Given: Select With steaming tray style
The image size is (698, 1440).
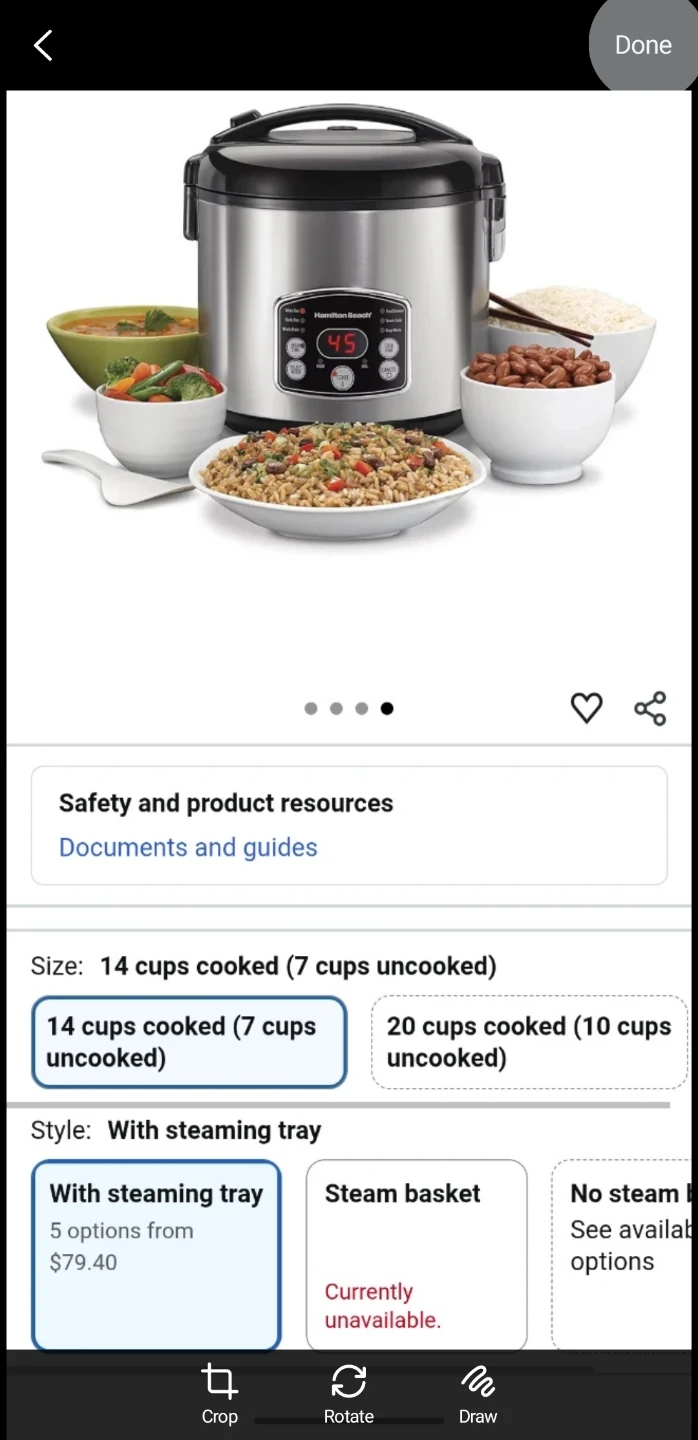Looking at the screenshot, I should [x=156, y=1255].
